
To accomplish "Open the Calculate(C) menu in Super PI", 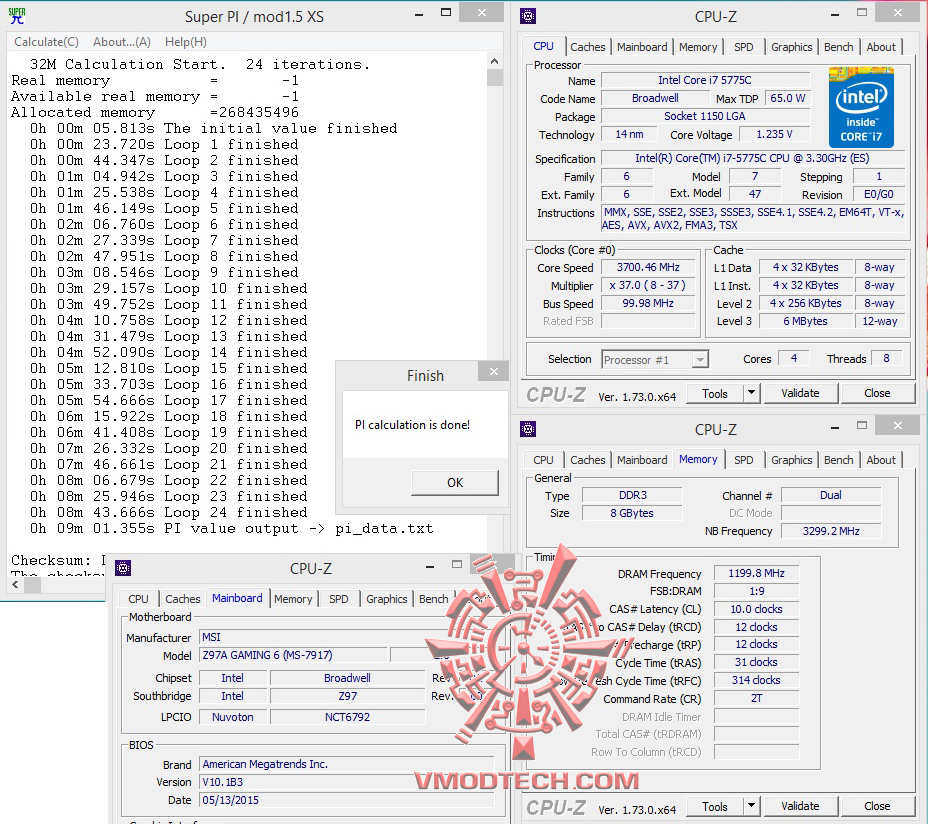I will coord(46,42).
